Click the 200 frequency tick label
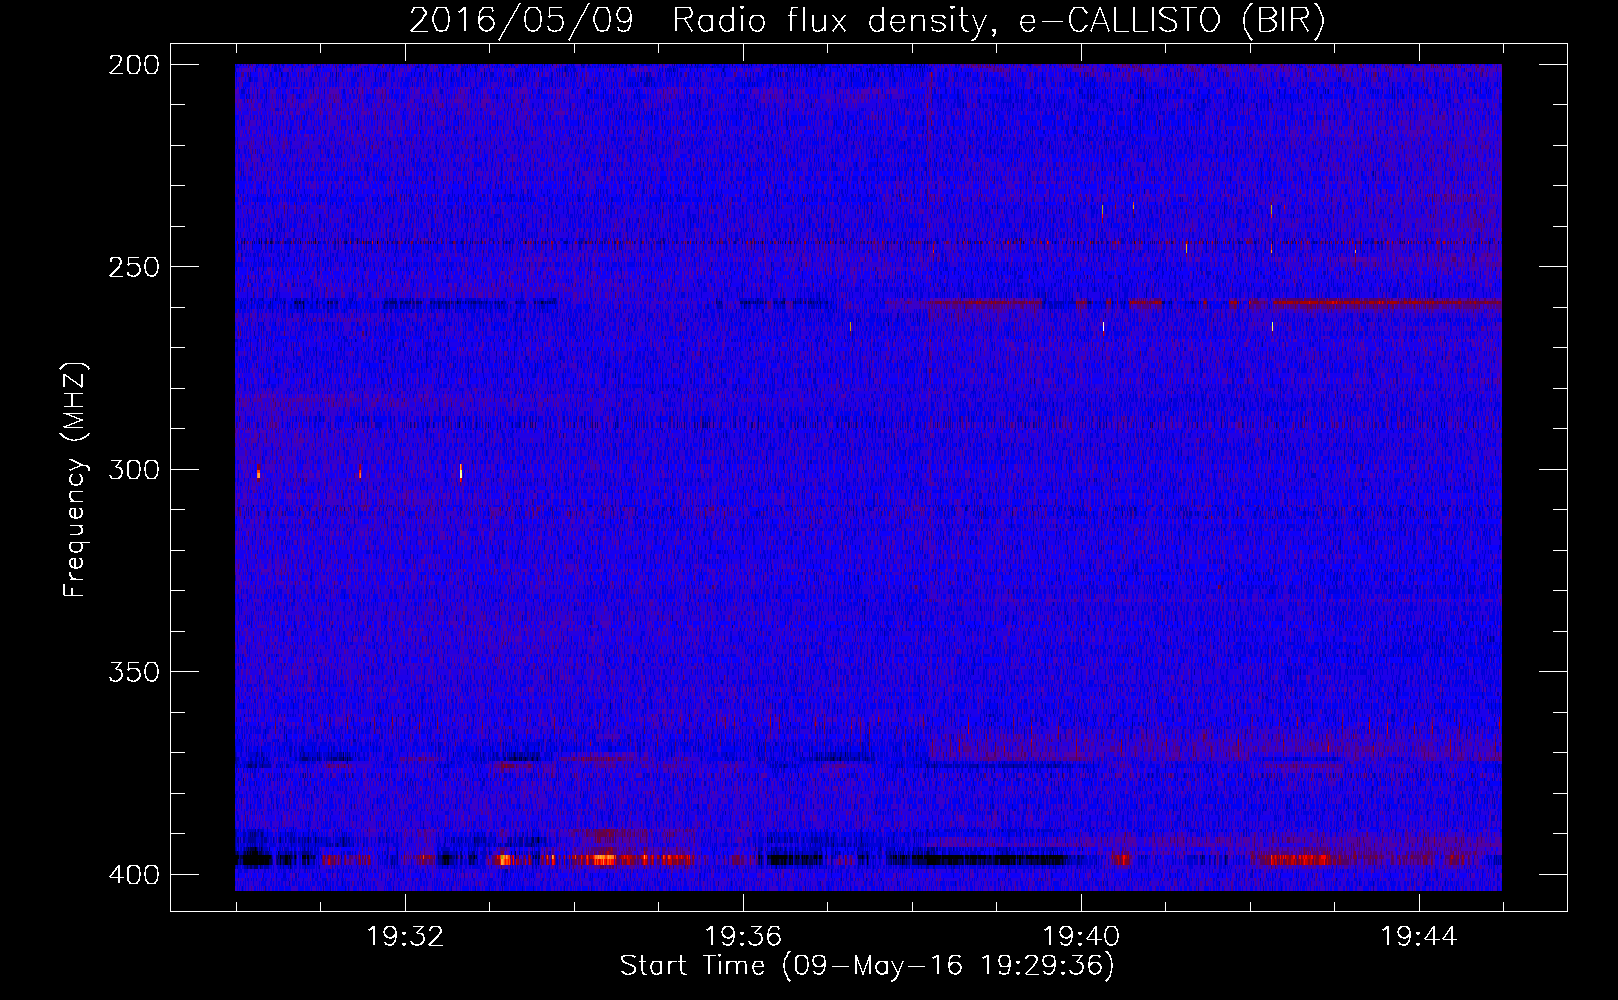 point(134,65)
